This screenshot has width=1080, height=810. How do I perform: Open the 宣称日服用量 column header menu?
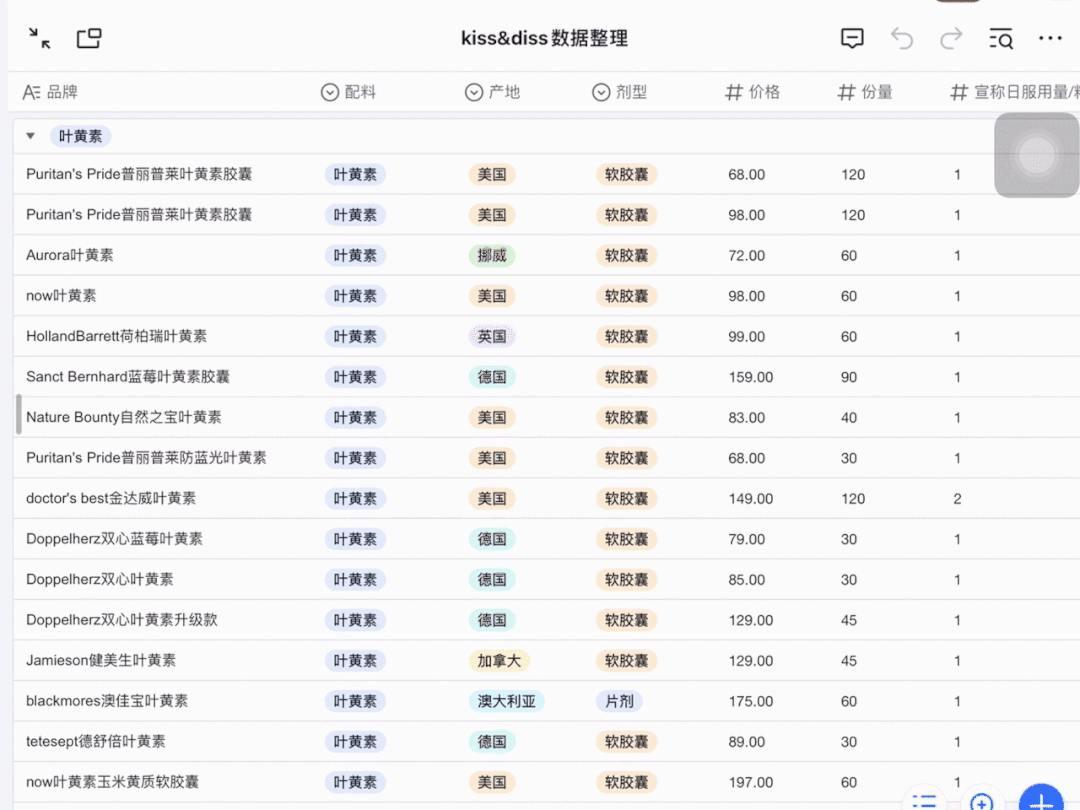(1015, 92)
